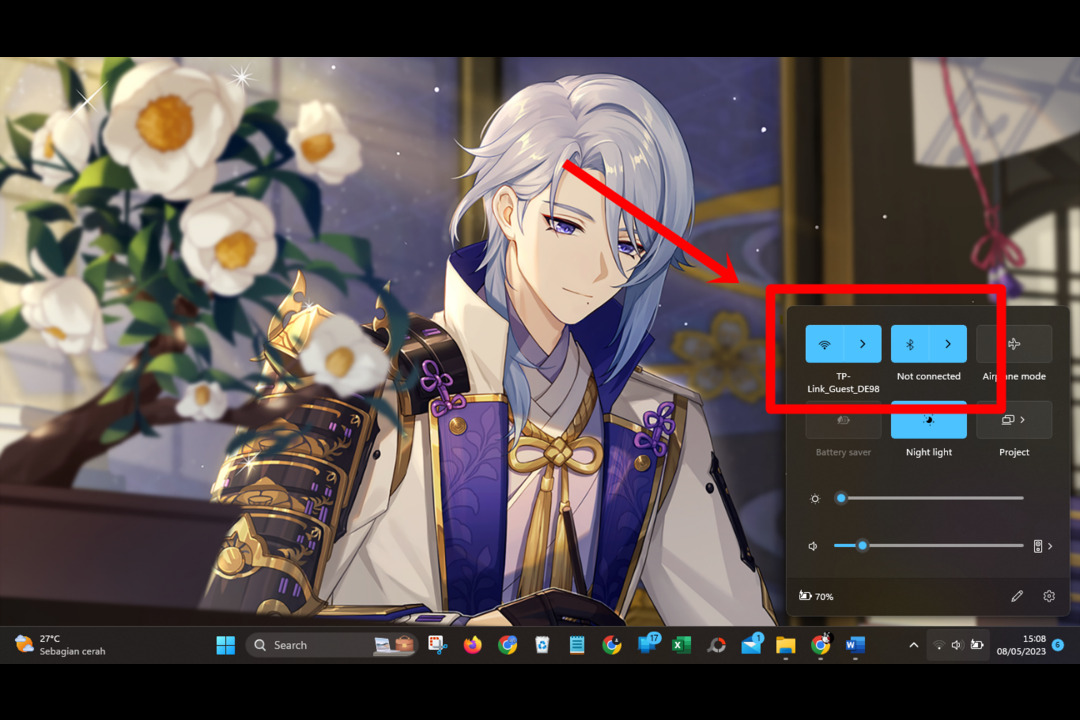Toggle the Battery saver tile
Screen dimensions: 1080x720
(x=843, y=420)
